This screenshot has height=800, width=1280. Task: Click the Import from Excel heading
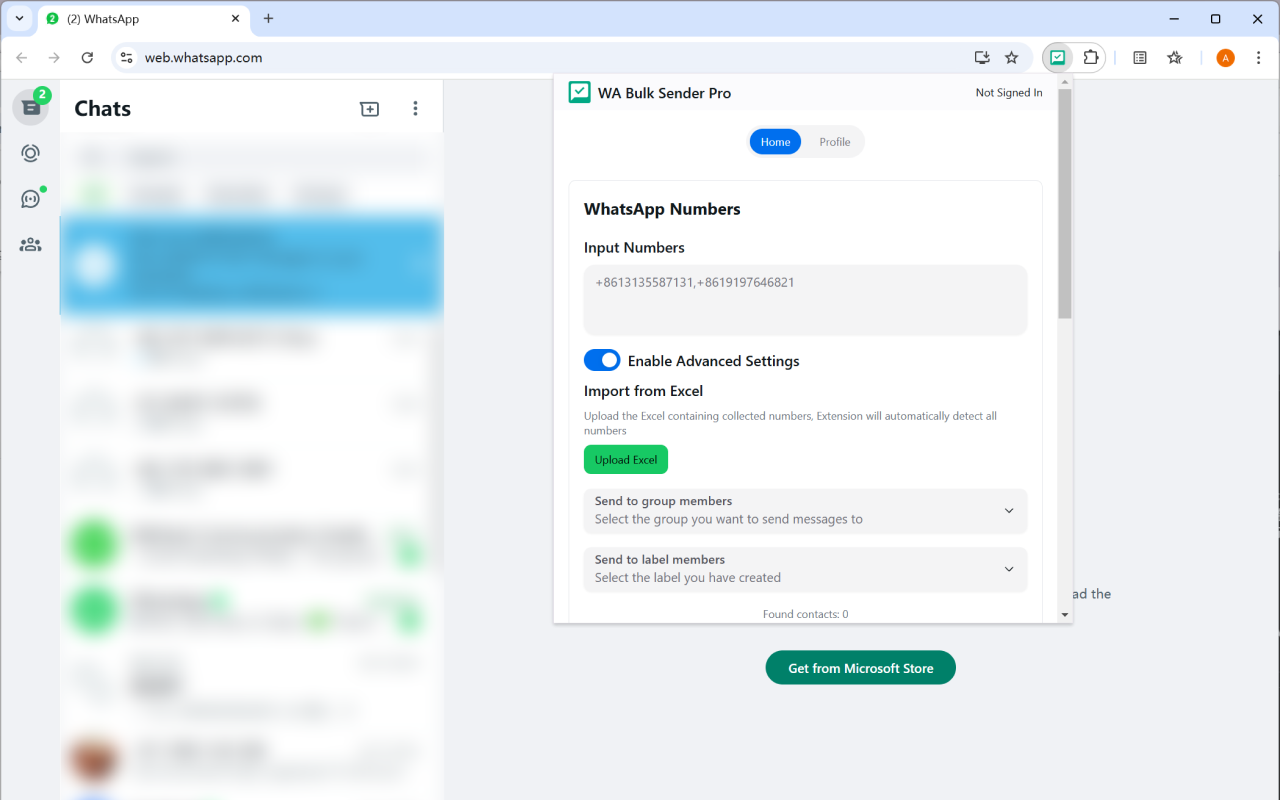643,391
